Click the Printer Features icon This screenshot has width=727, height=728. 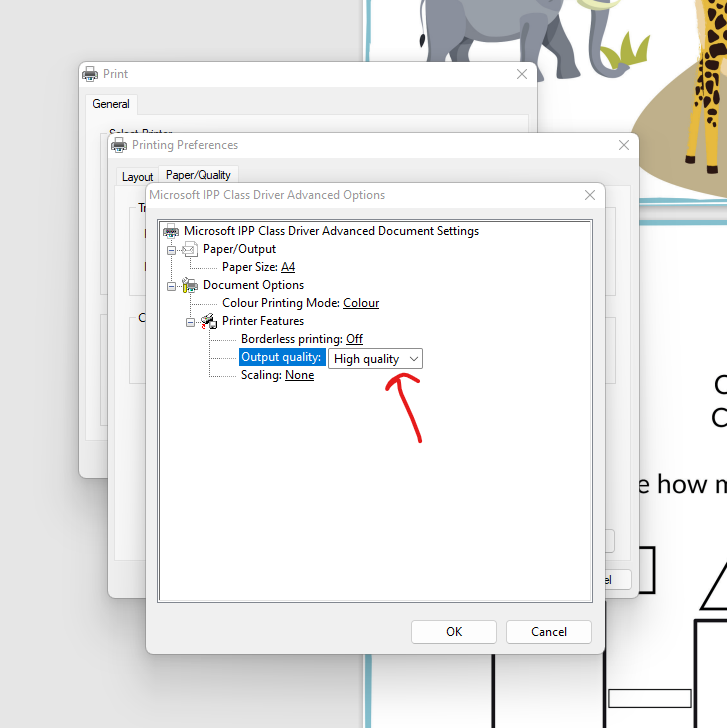(209, 321)
